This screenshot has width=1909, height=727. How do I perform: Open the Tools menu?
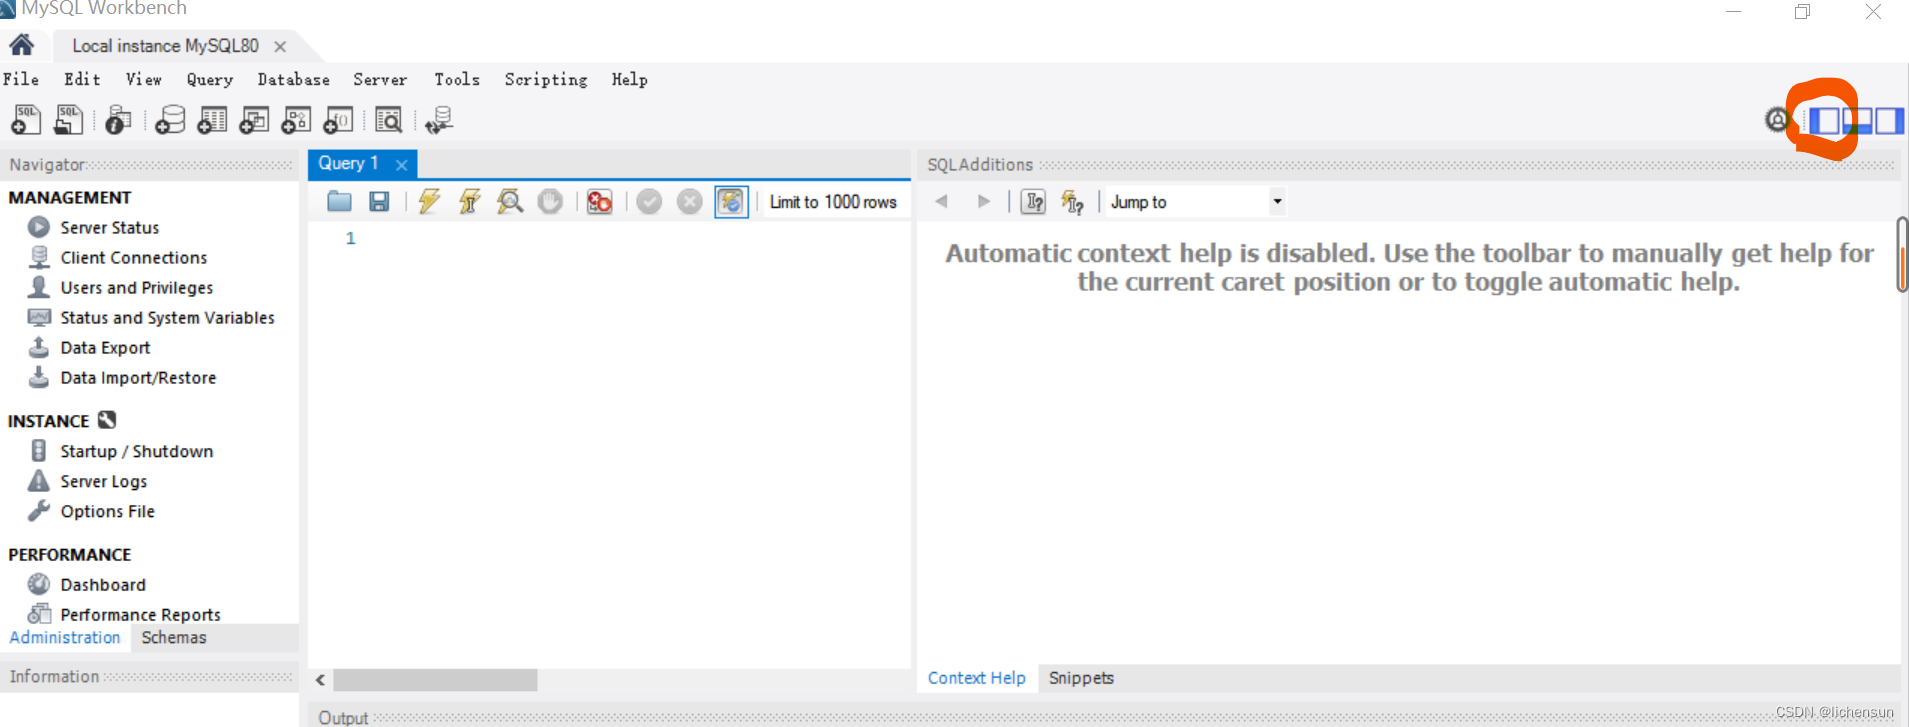click(x=457, y=79)
